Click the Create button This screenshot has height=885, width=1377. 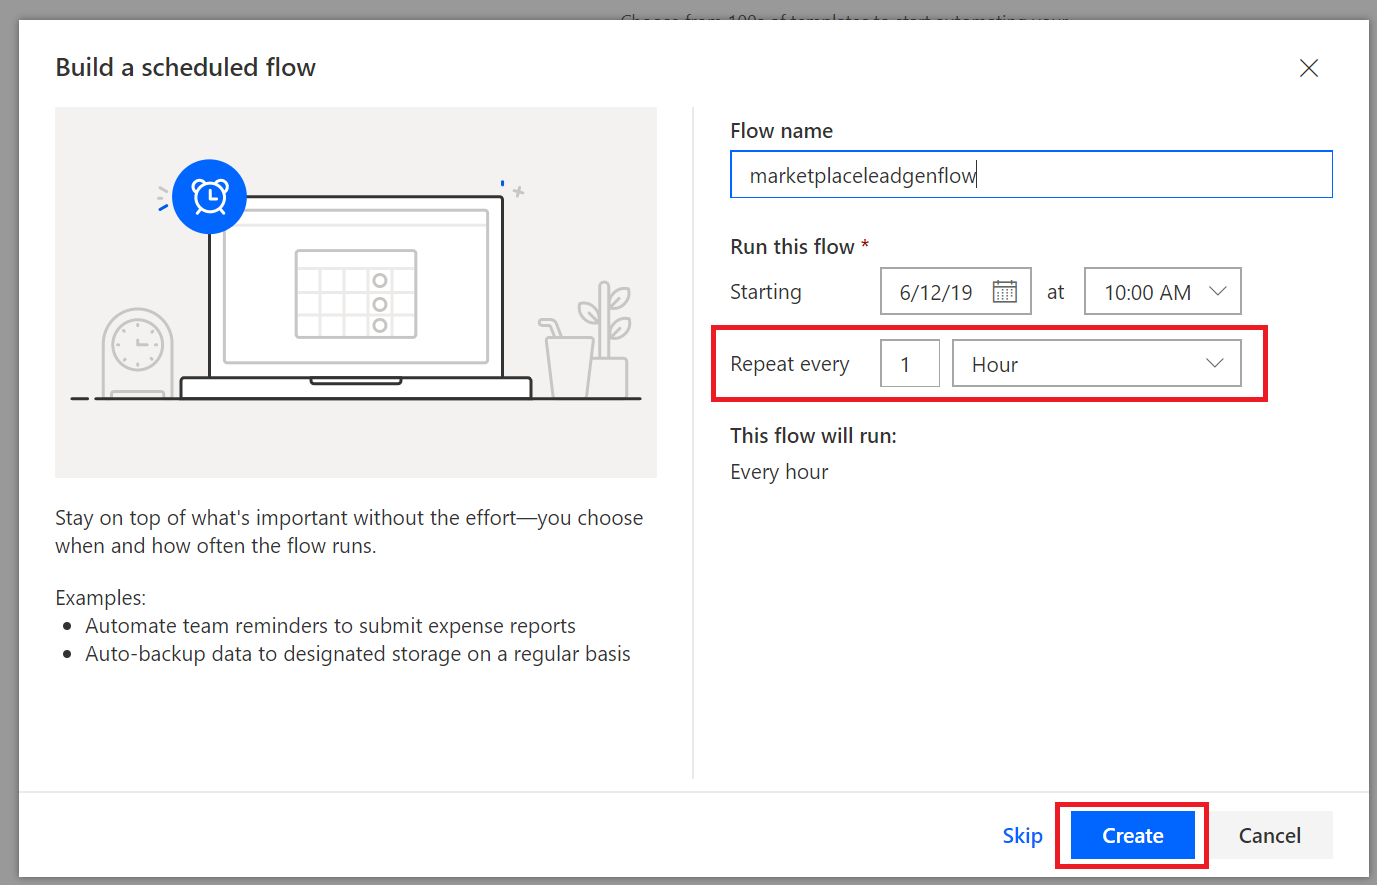click(x=1131, y=835)
